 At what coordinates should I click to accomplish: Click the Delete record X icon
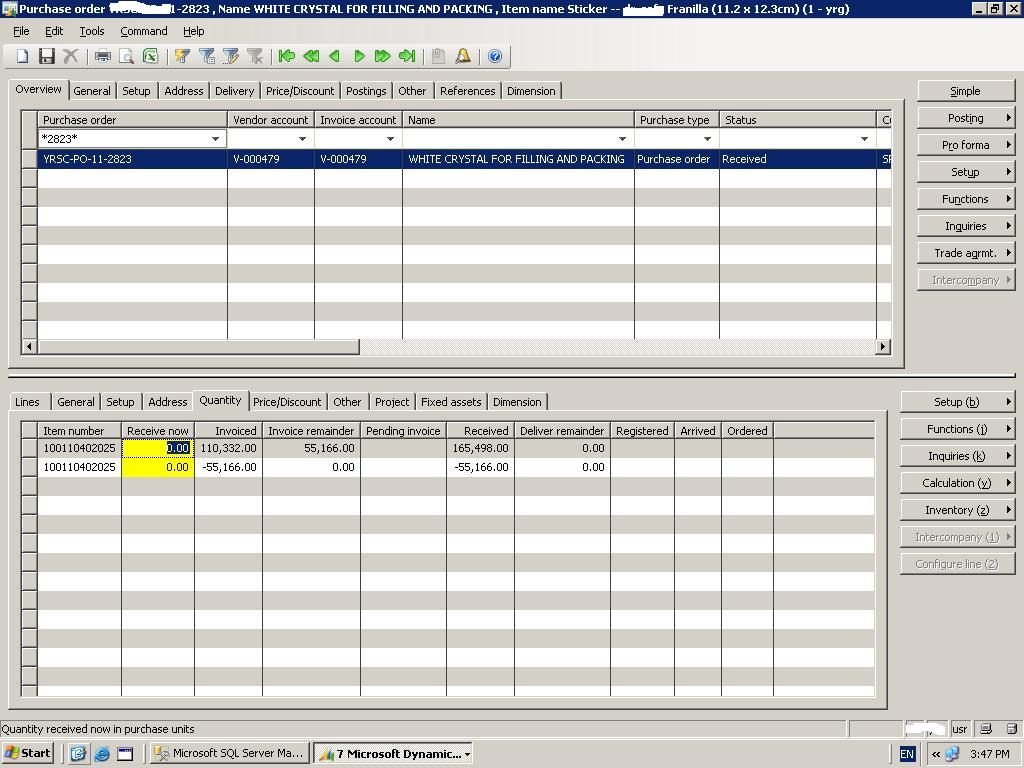coord(71,56)
